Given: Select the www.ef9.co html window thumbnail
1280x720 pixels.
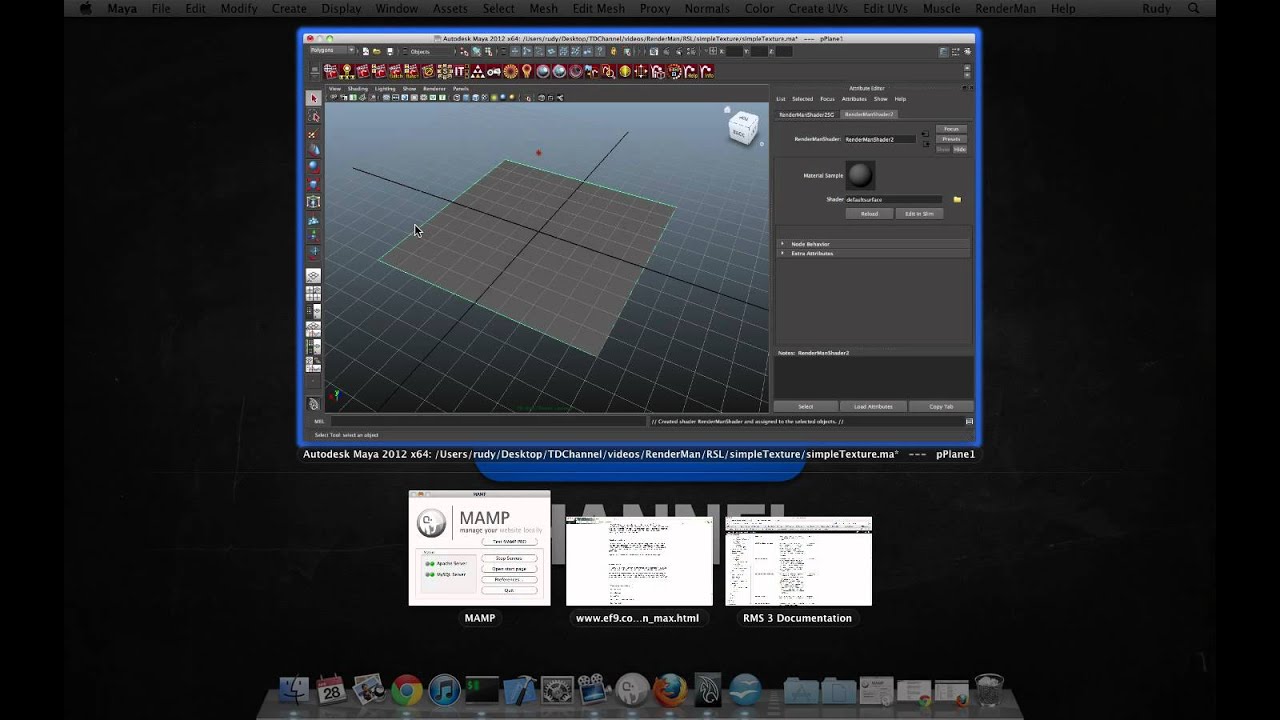Looking at the screenshot, I should click(x=639, y=561).
